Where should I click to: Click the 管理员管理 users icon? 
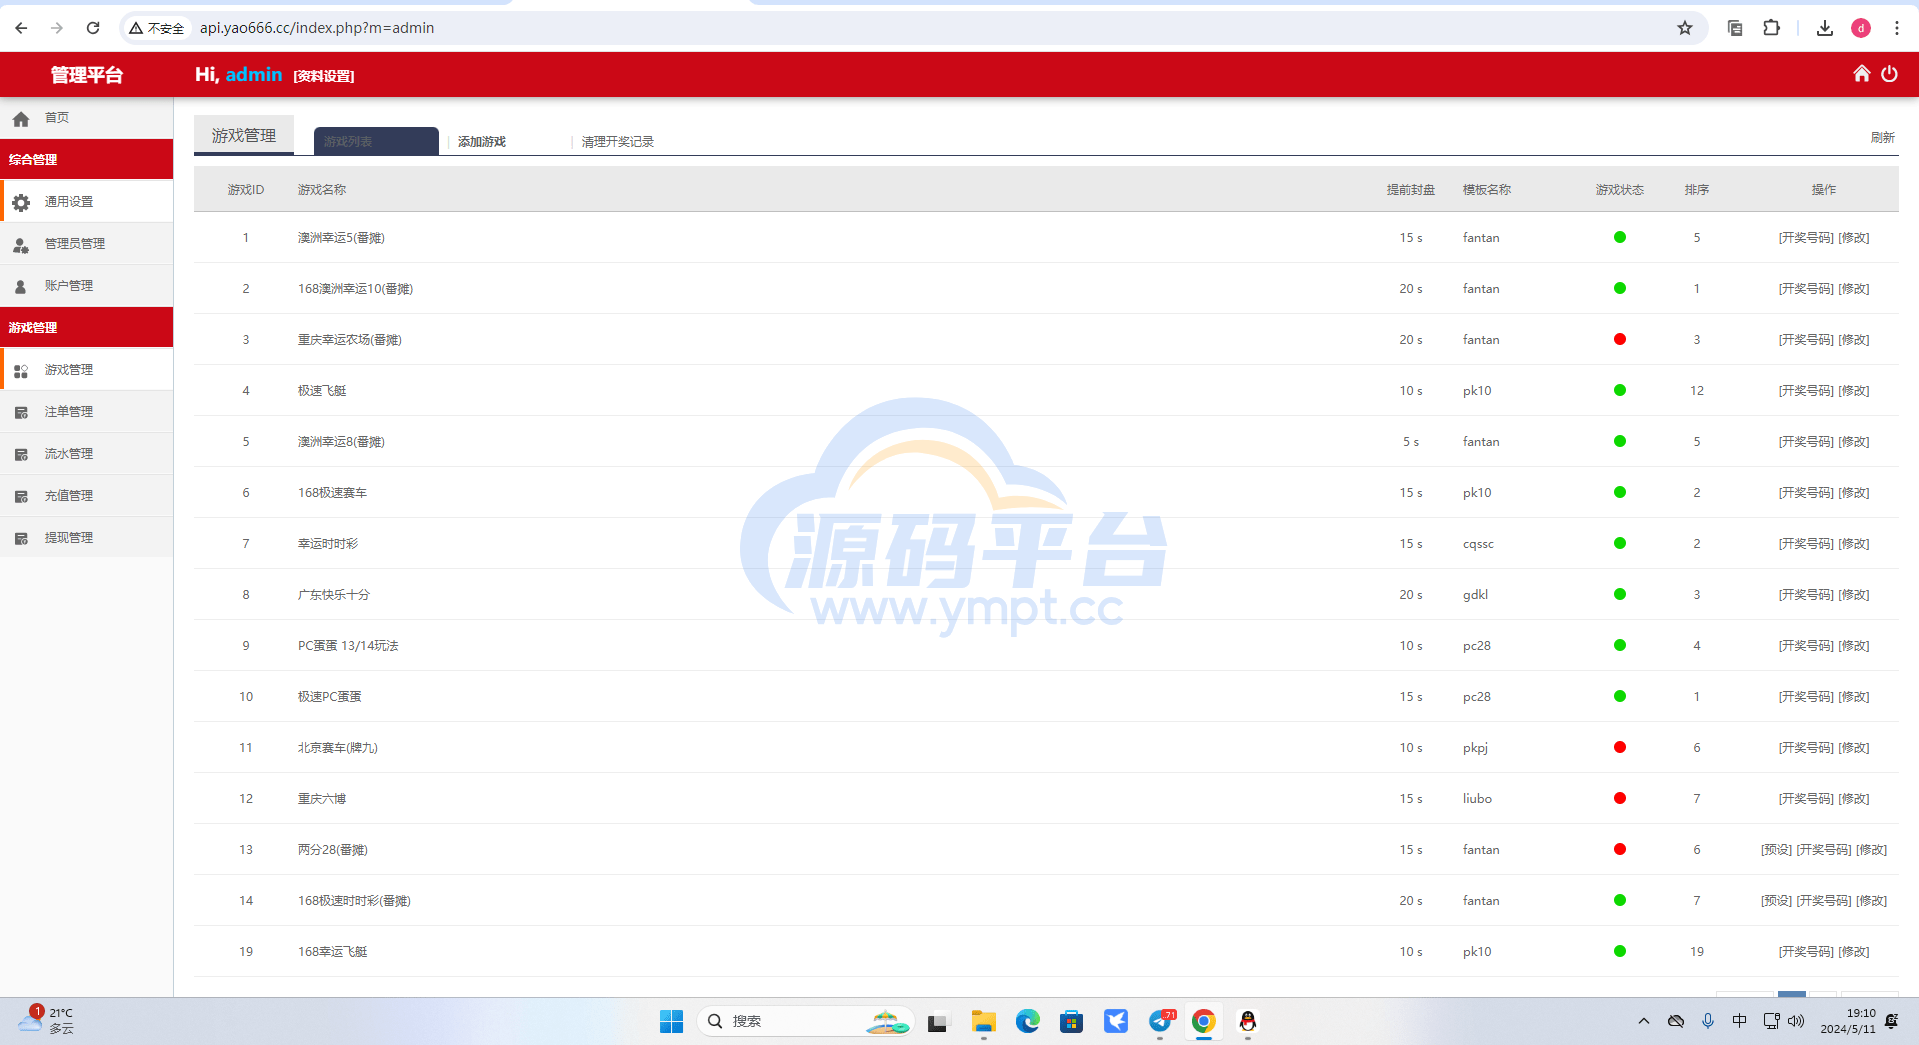click(x=21, y=245)
